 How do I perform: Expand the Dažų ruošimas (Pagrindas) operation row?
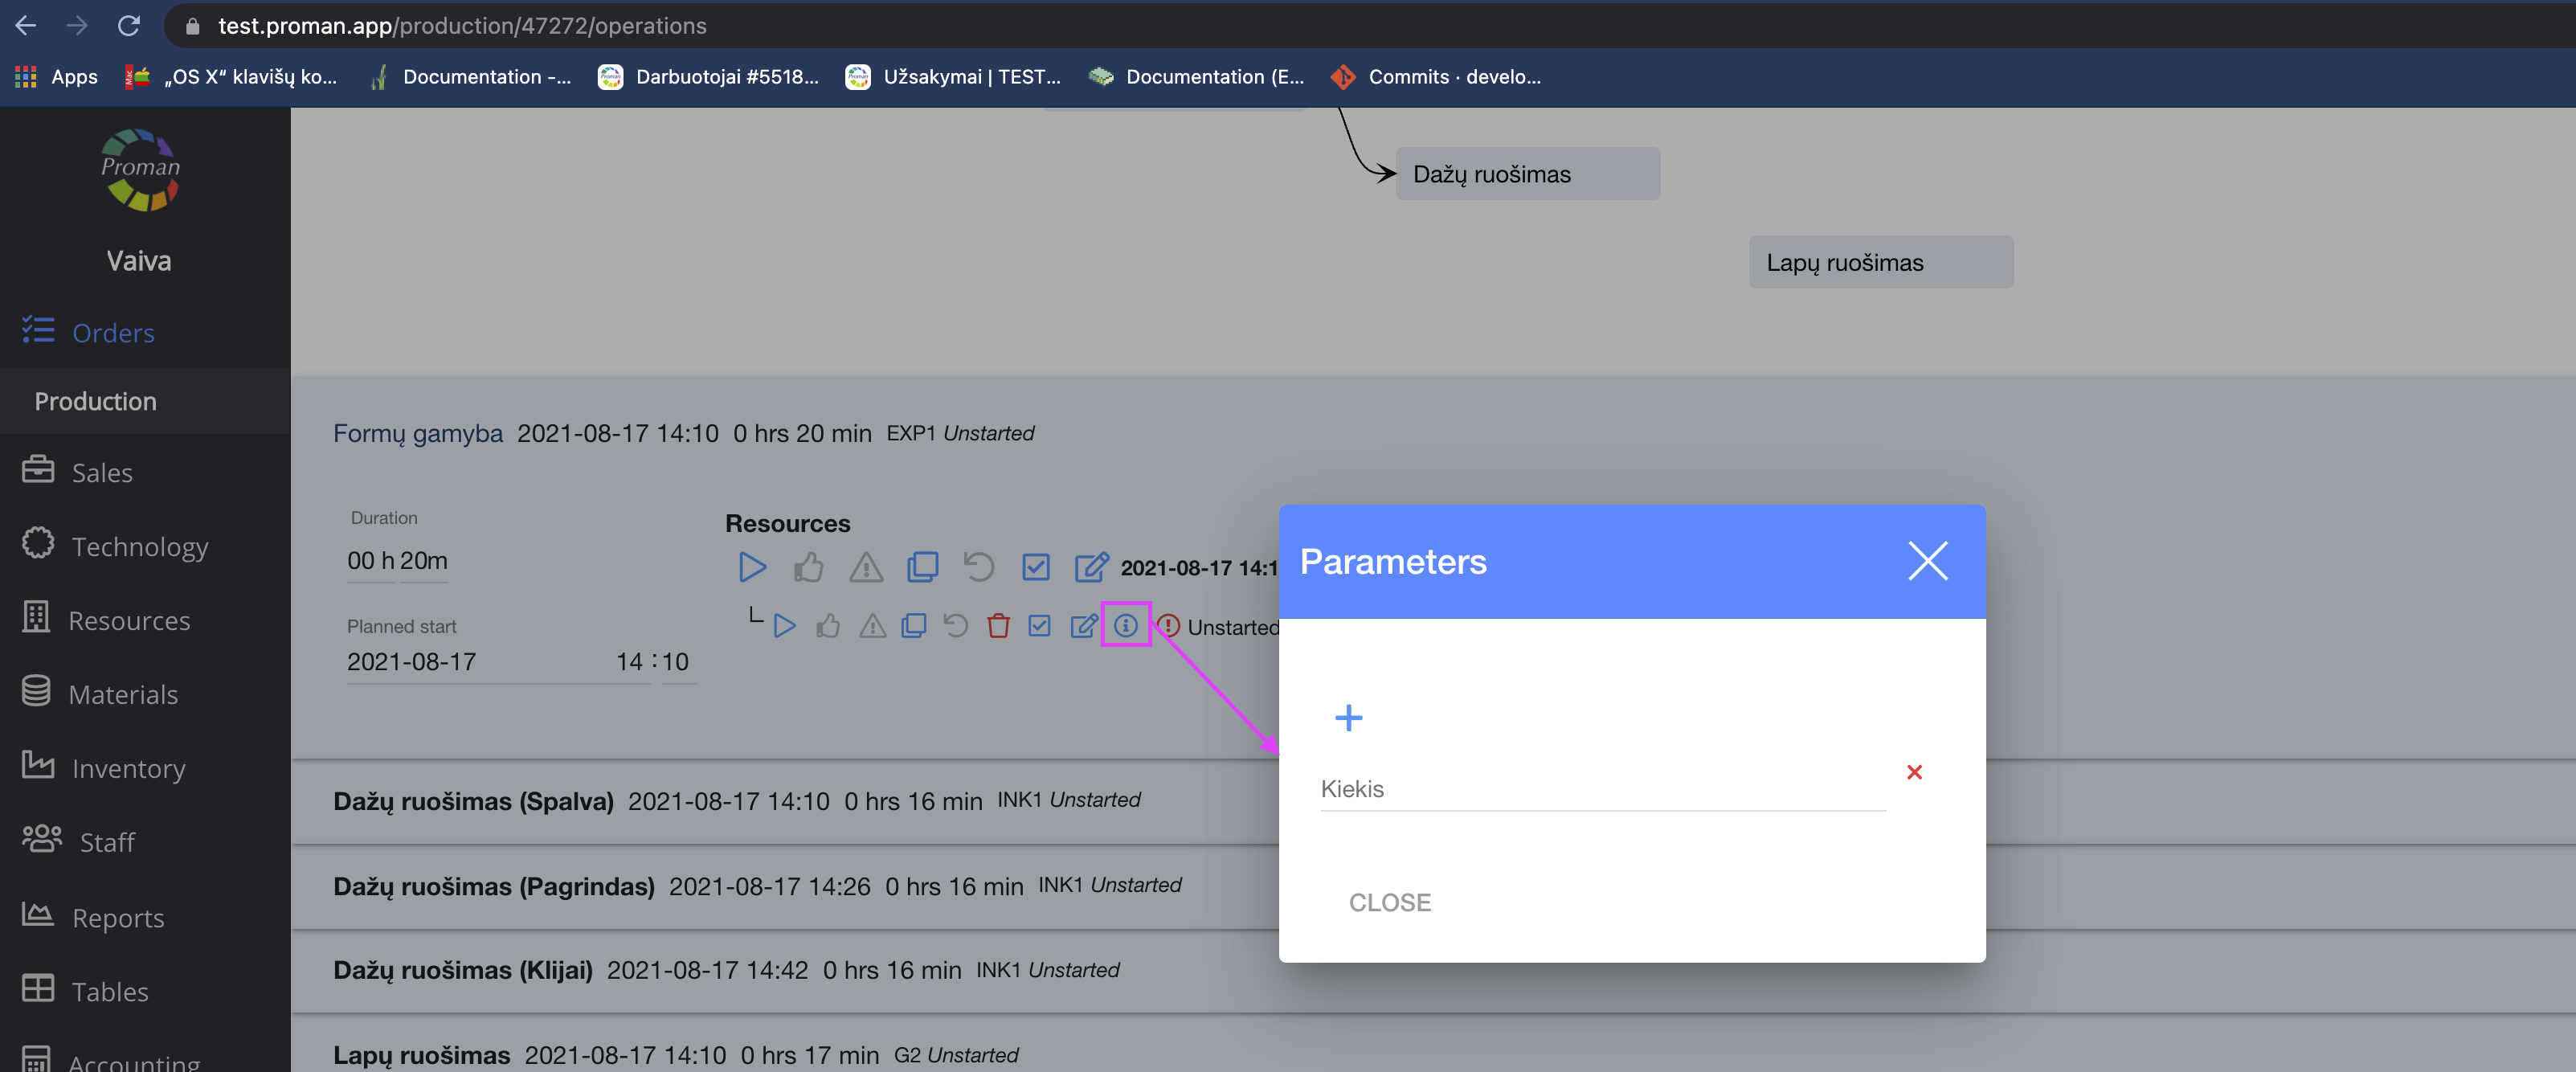pos(493,886)
